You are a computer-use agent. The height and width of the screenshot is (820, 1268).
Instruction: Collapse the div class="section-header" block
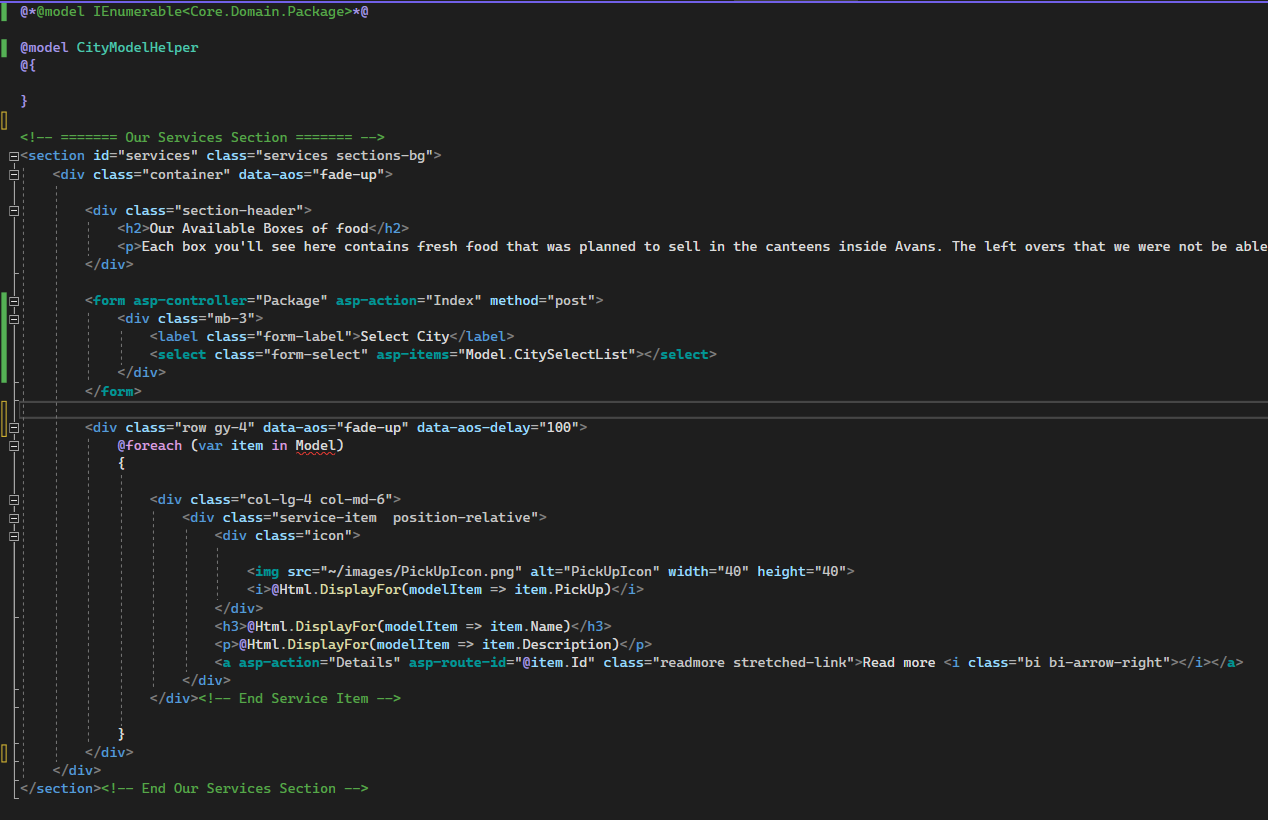(x=13, y=211)
